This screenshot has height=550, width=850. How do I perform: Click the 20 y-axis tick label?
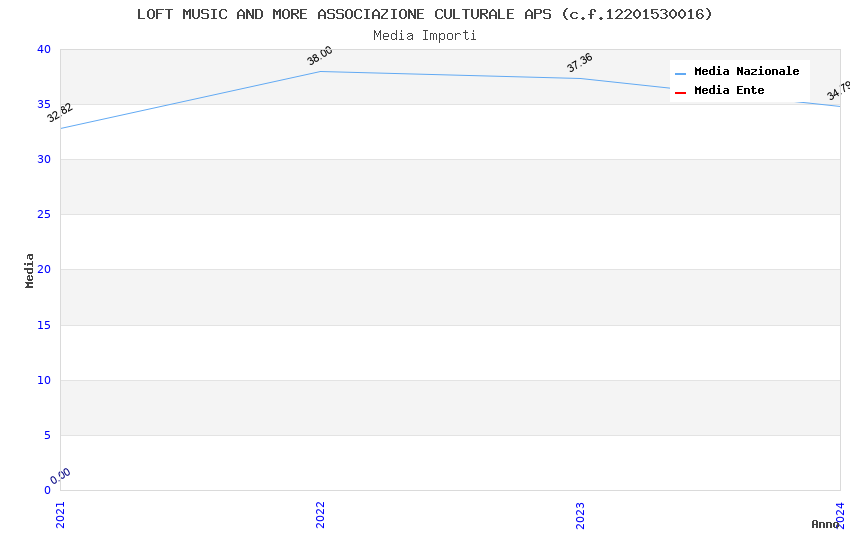tap(43, 270)
